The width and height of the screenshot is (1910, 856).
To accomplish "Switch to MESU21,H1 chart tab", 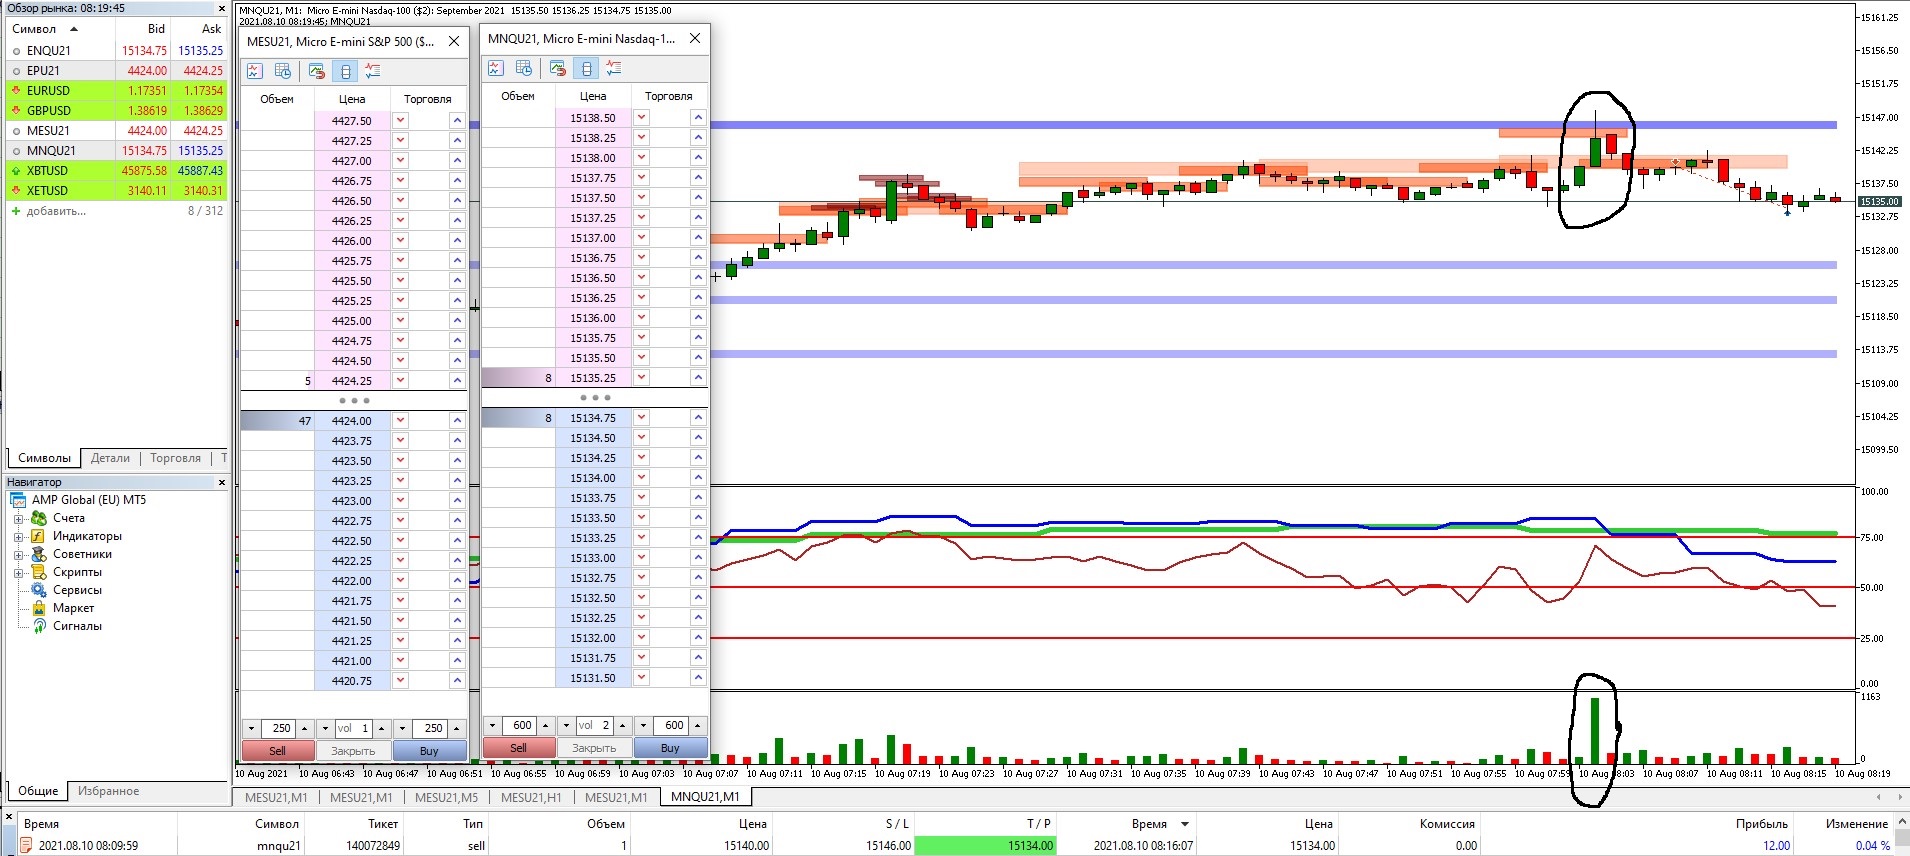I will point(531,797).
